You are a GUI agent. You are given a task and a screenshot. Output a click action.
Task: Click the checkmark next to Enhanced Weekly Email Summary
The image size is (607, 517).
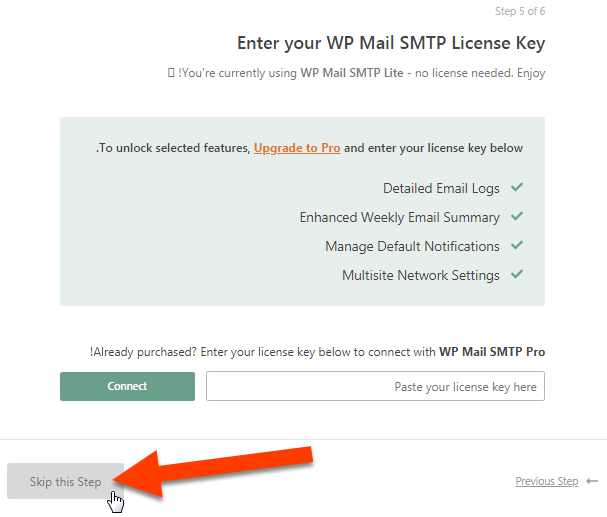click(x=517, y=216)
